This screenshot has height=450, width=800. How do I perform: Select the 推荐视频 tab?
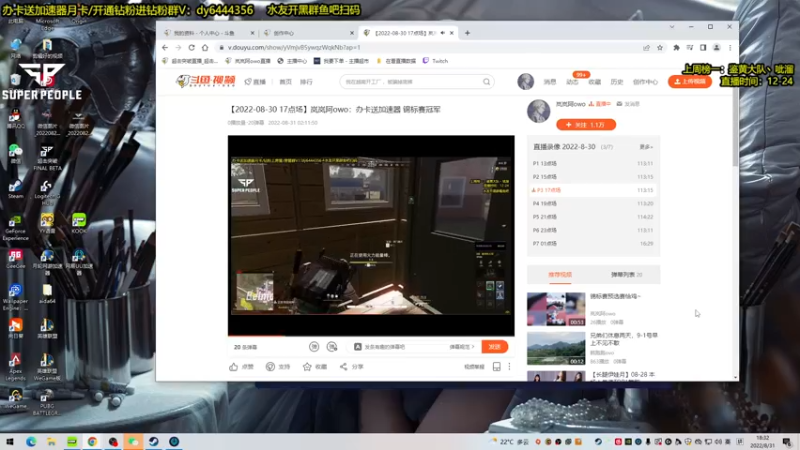tap(560, 274)
